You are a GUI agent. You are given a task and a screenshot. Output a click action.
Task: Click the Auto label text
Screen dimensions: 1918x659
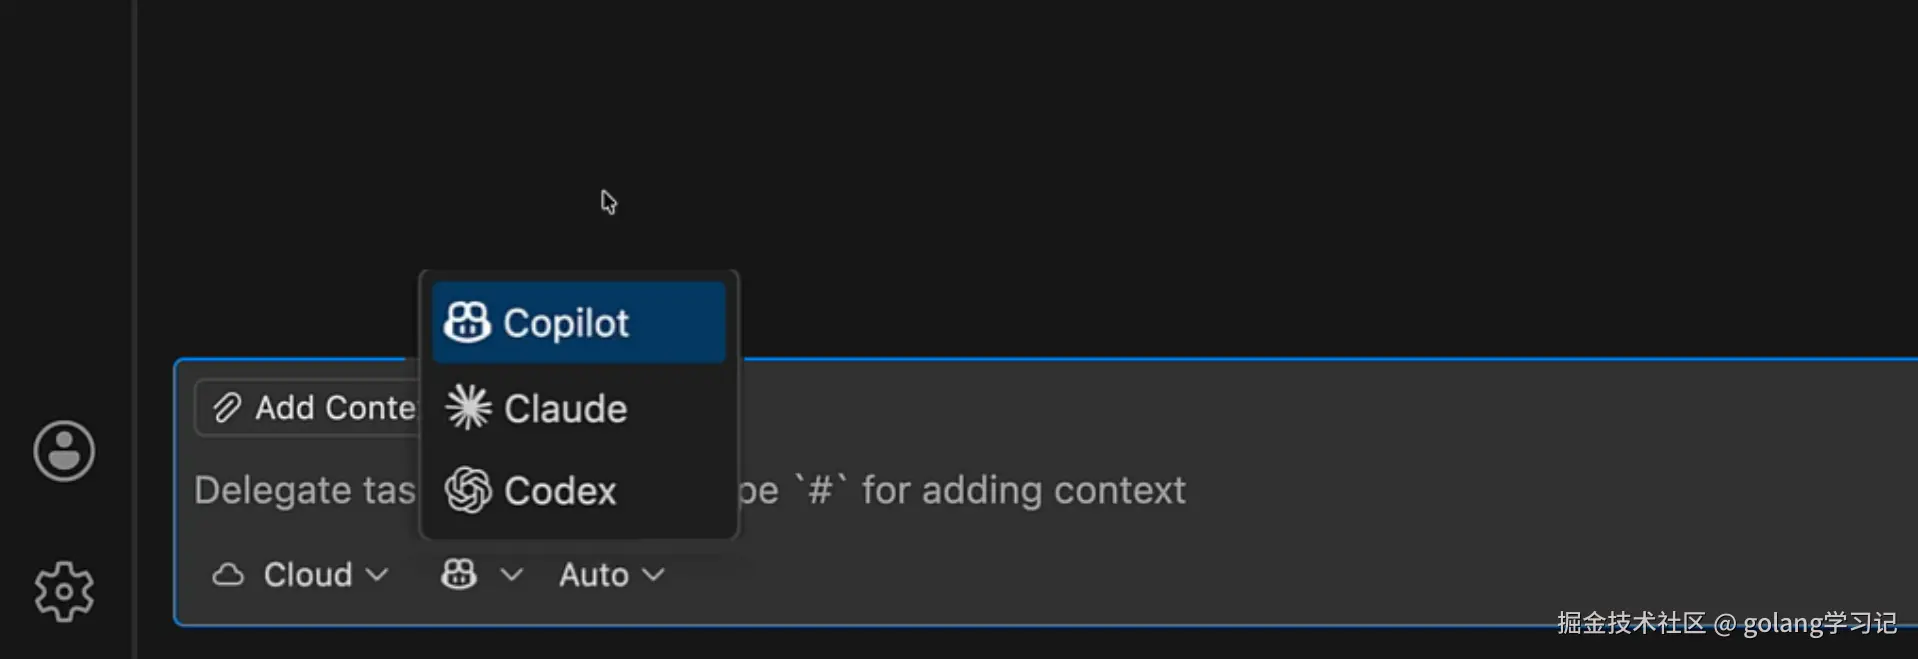(594, 575)
